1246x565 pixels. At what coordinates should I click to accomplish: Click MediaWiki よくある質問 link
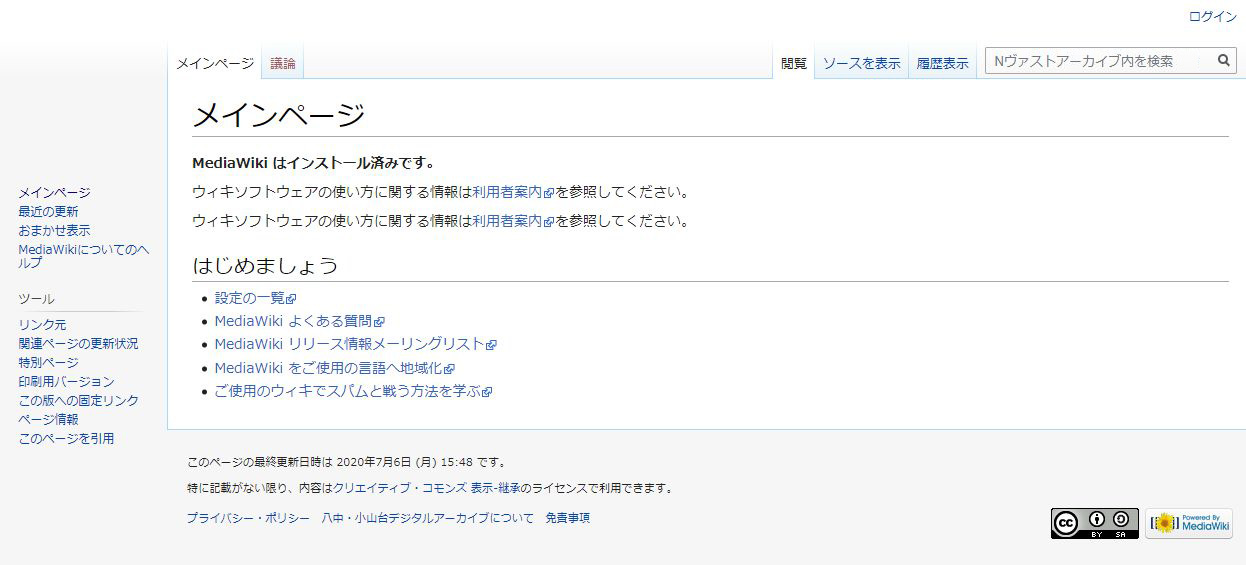(293, 321)
